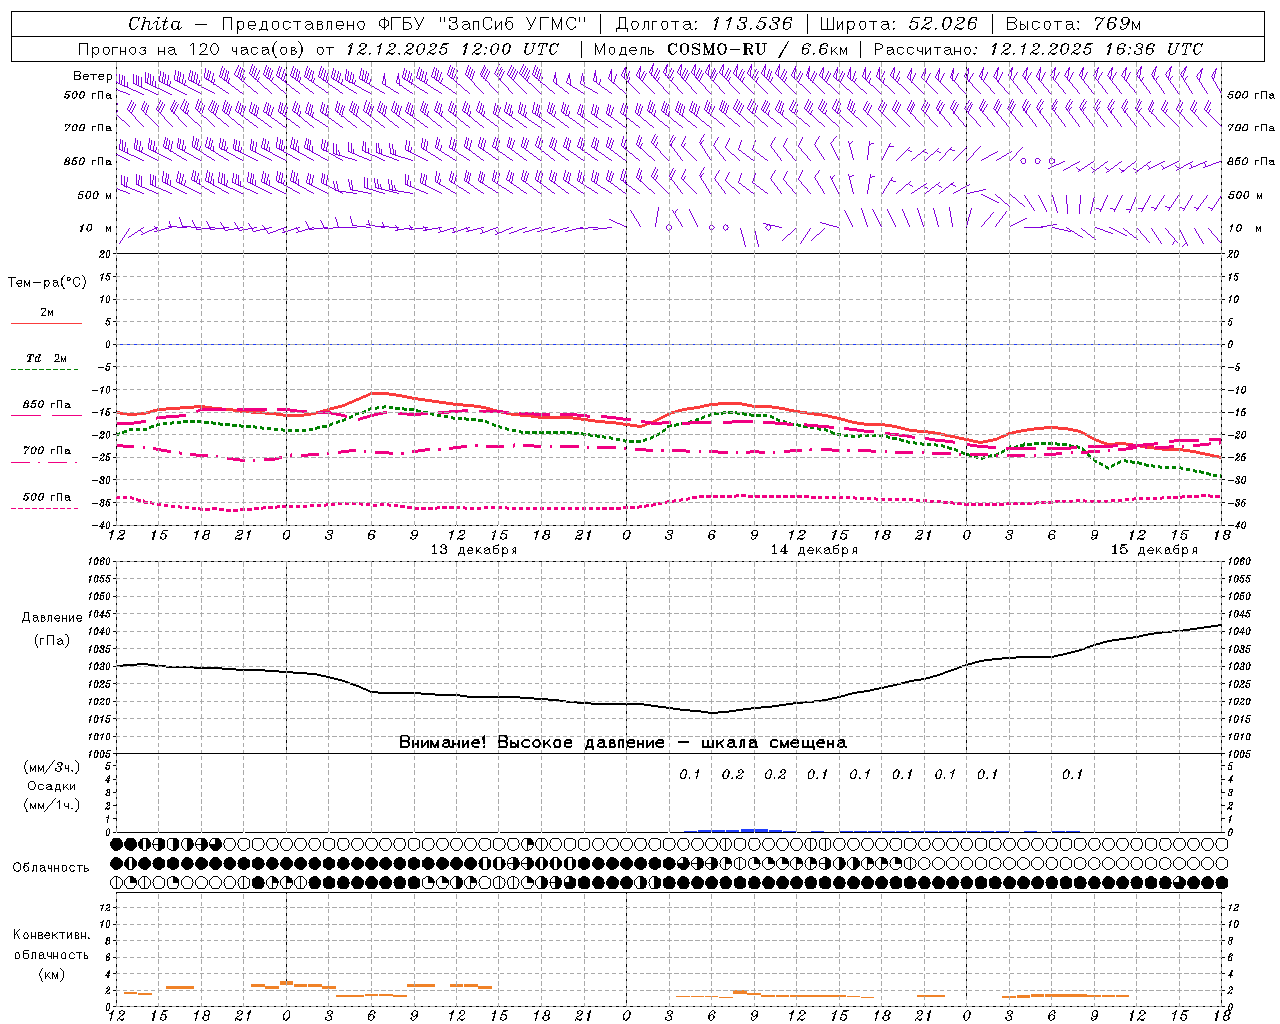Image resolution: width=1280 pixels, height=1024 pixels.
Task: Click the 'Осадки' precipitation label
Action: point(52,786)
